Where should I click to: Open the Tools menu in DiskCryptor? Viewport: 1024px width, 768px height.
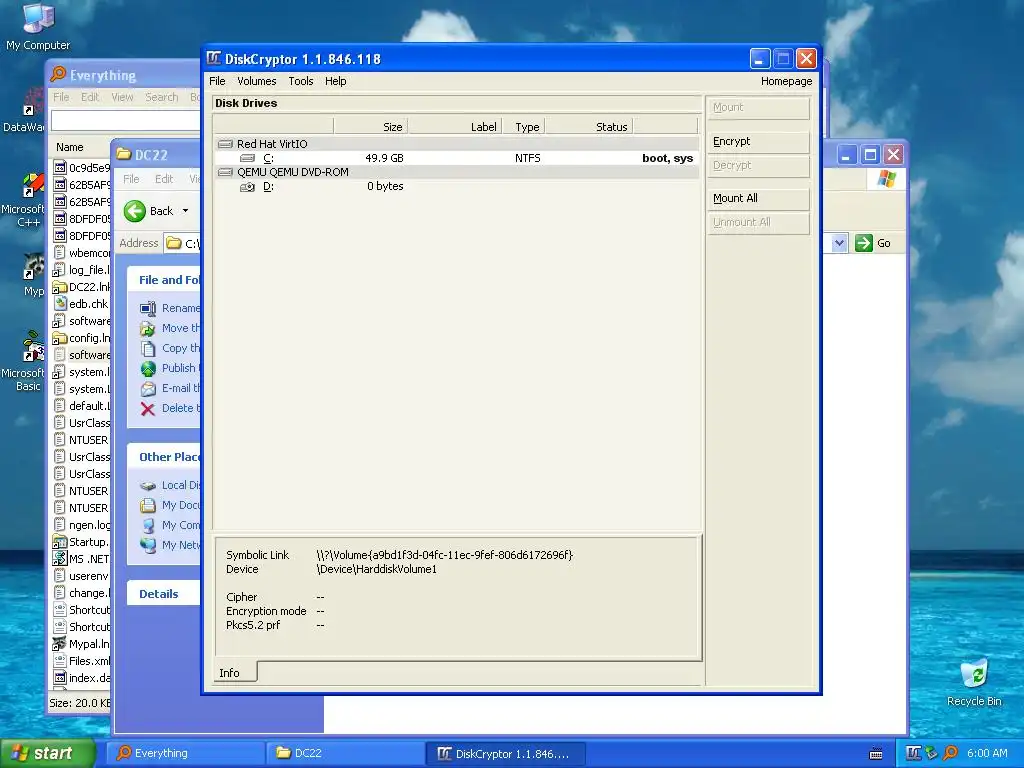[x=301, y=81]
